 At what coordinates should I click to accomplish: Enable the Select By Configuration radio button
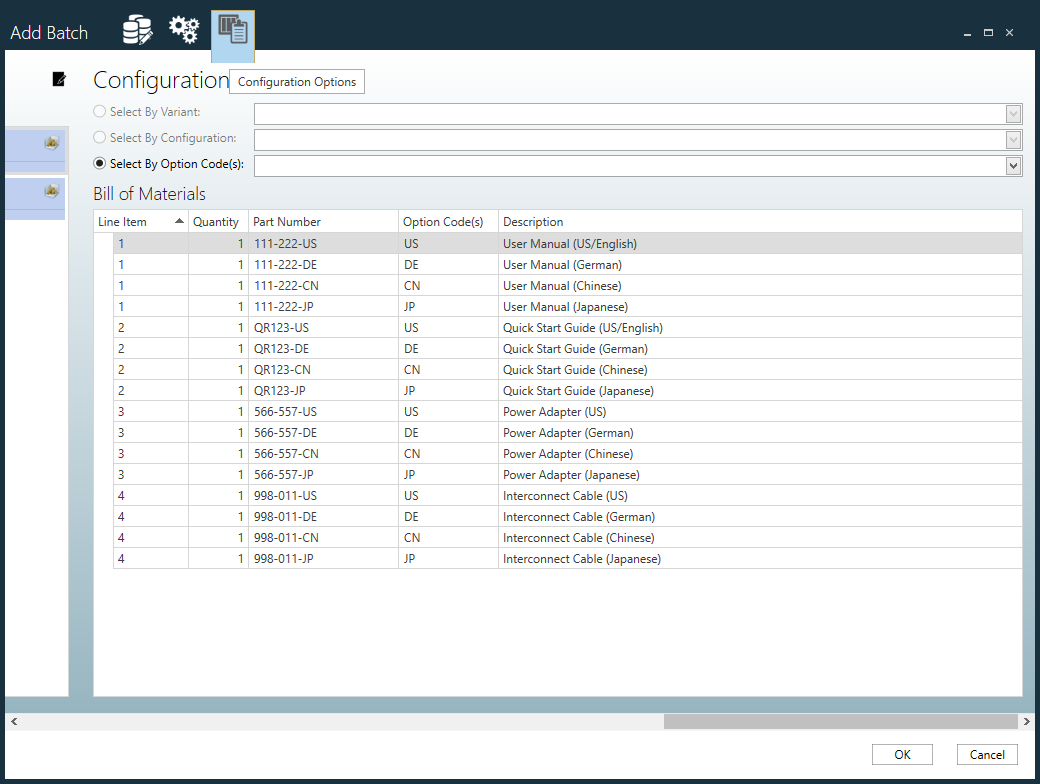point(99,137)
